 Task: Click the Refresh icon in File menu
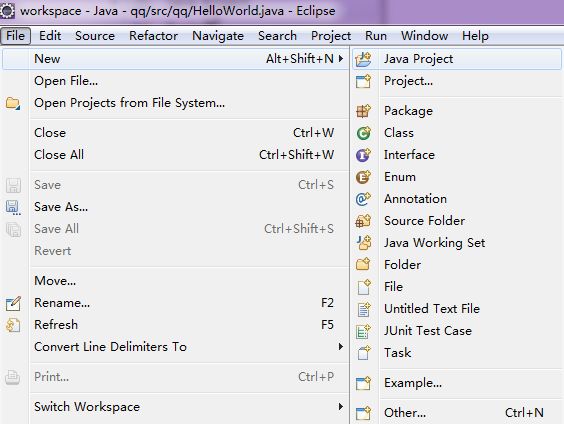tap(13, 325)
